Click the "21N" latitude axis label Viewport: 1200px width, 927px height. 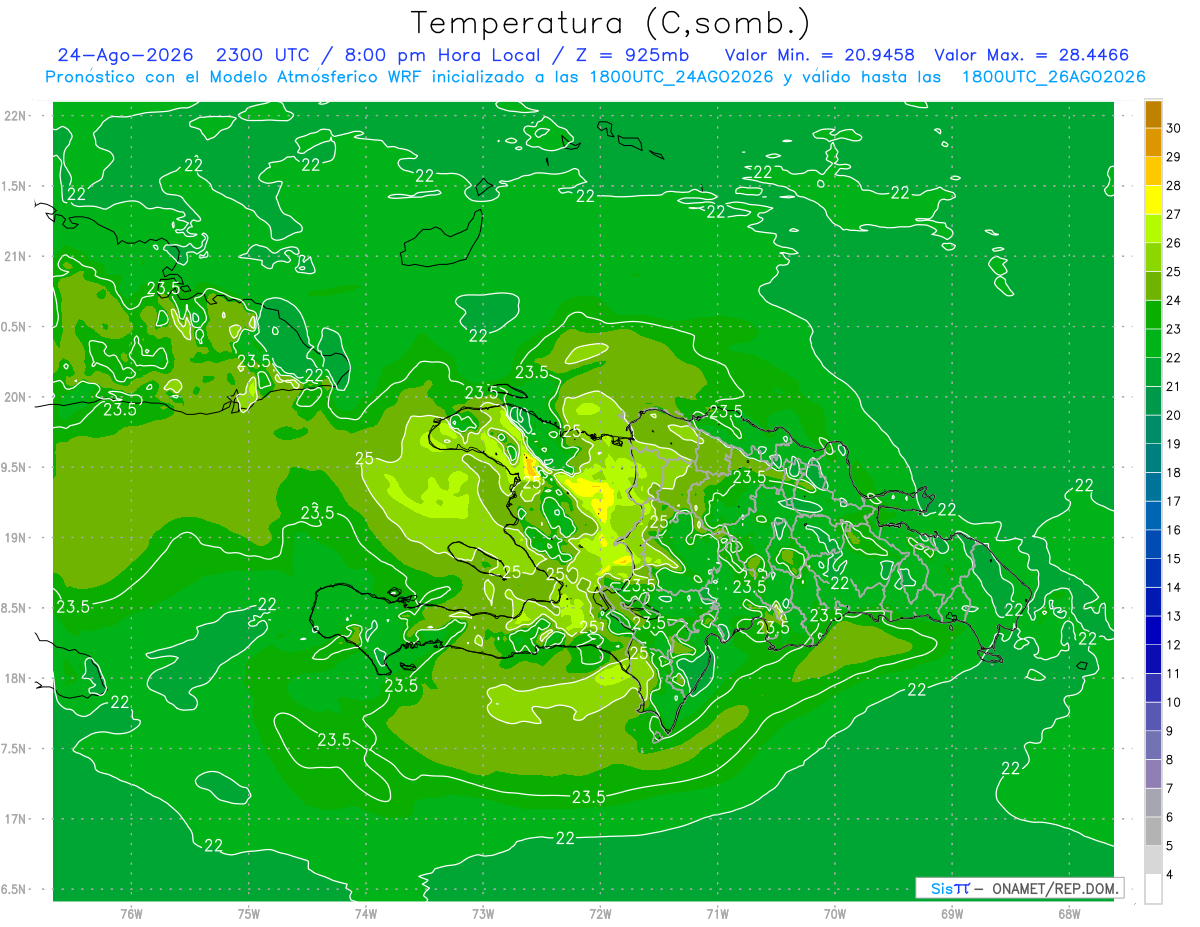(x=16, y=257)
